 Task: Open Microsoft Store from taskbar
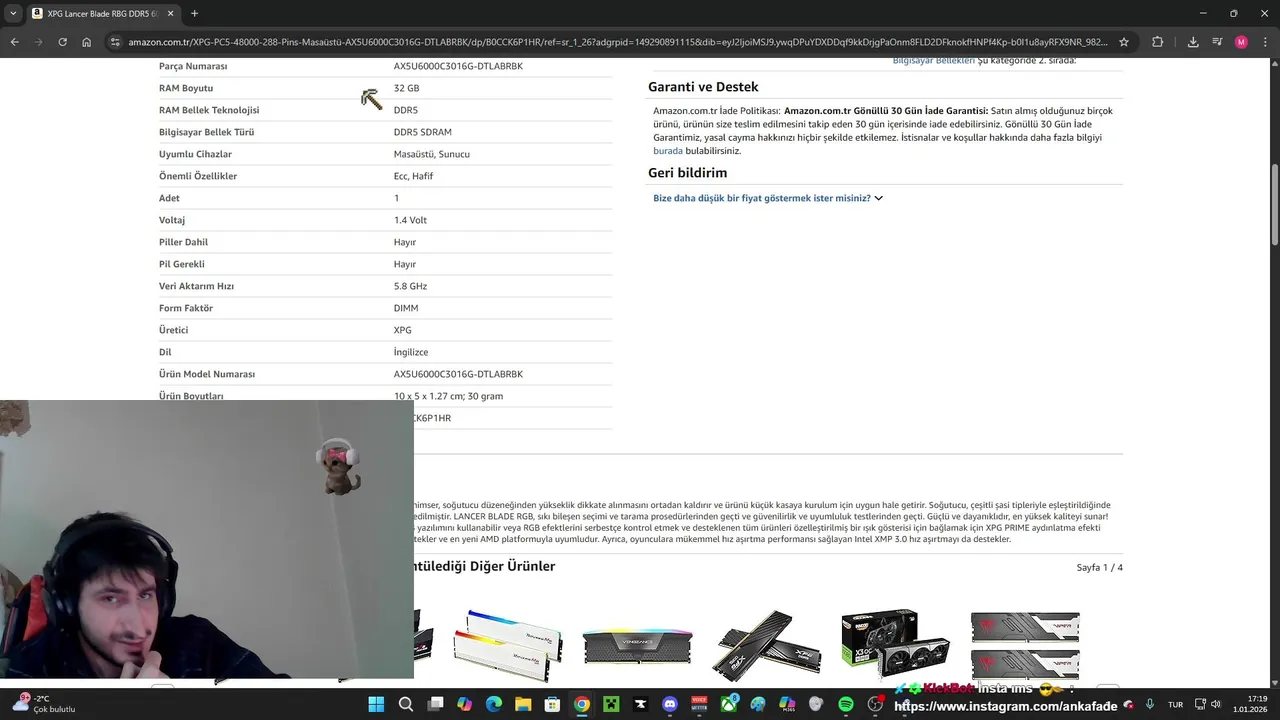[x=552, y=704]
